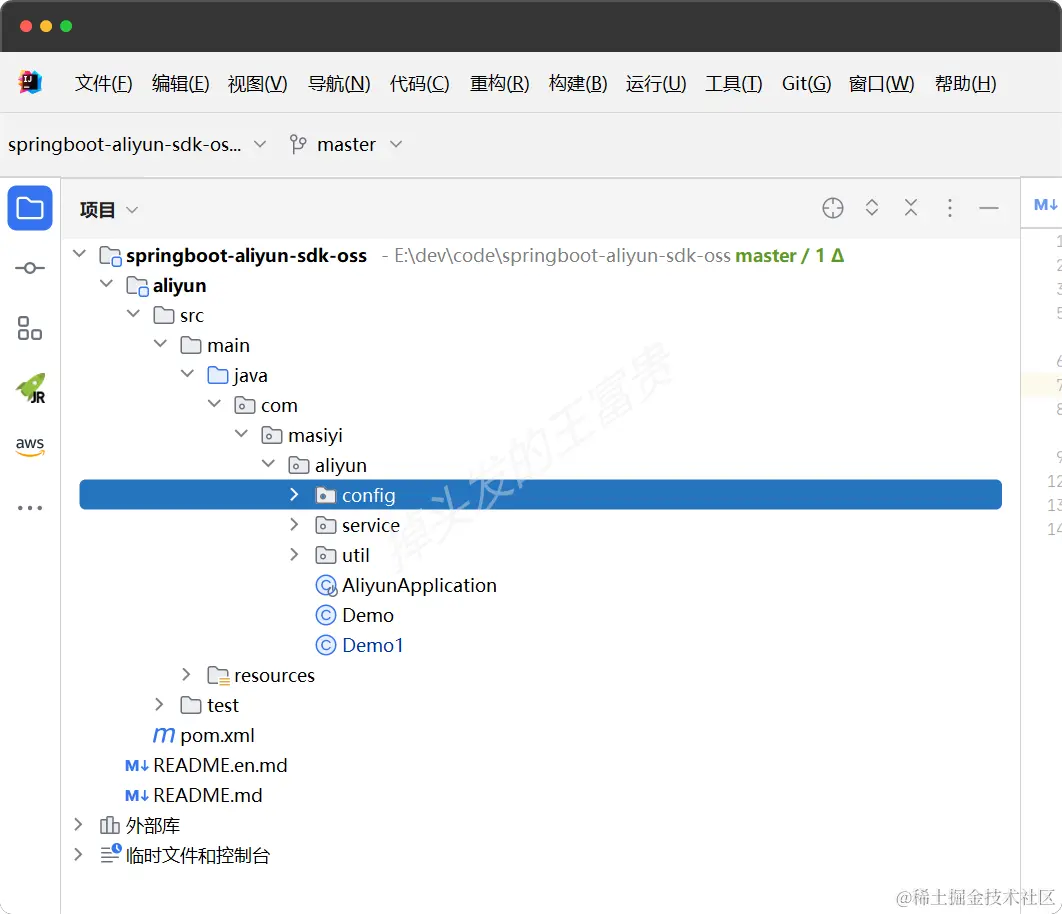The width and height of the screenshot is (1062, 914).
Task: Click the class icon of Demo
Action: (x=326, y=615)
